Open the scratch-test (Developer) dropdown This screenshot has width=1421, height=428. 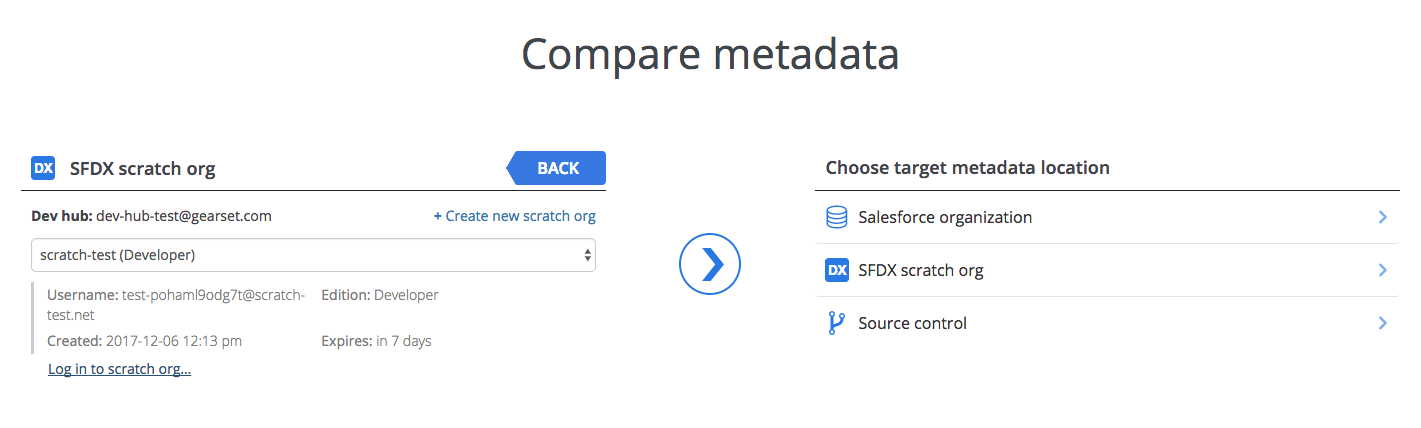point(313,255)
